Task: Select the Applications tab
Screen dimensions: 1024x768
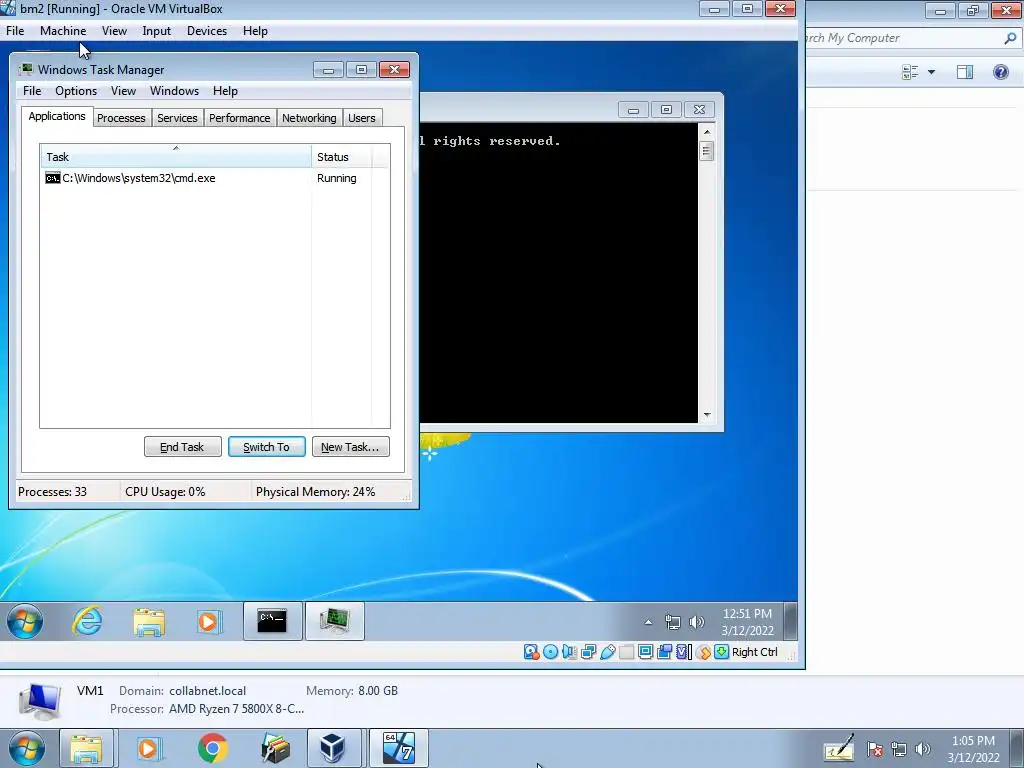Action: (57, 116)
